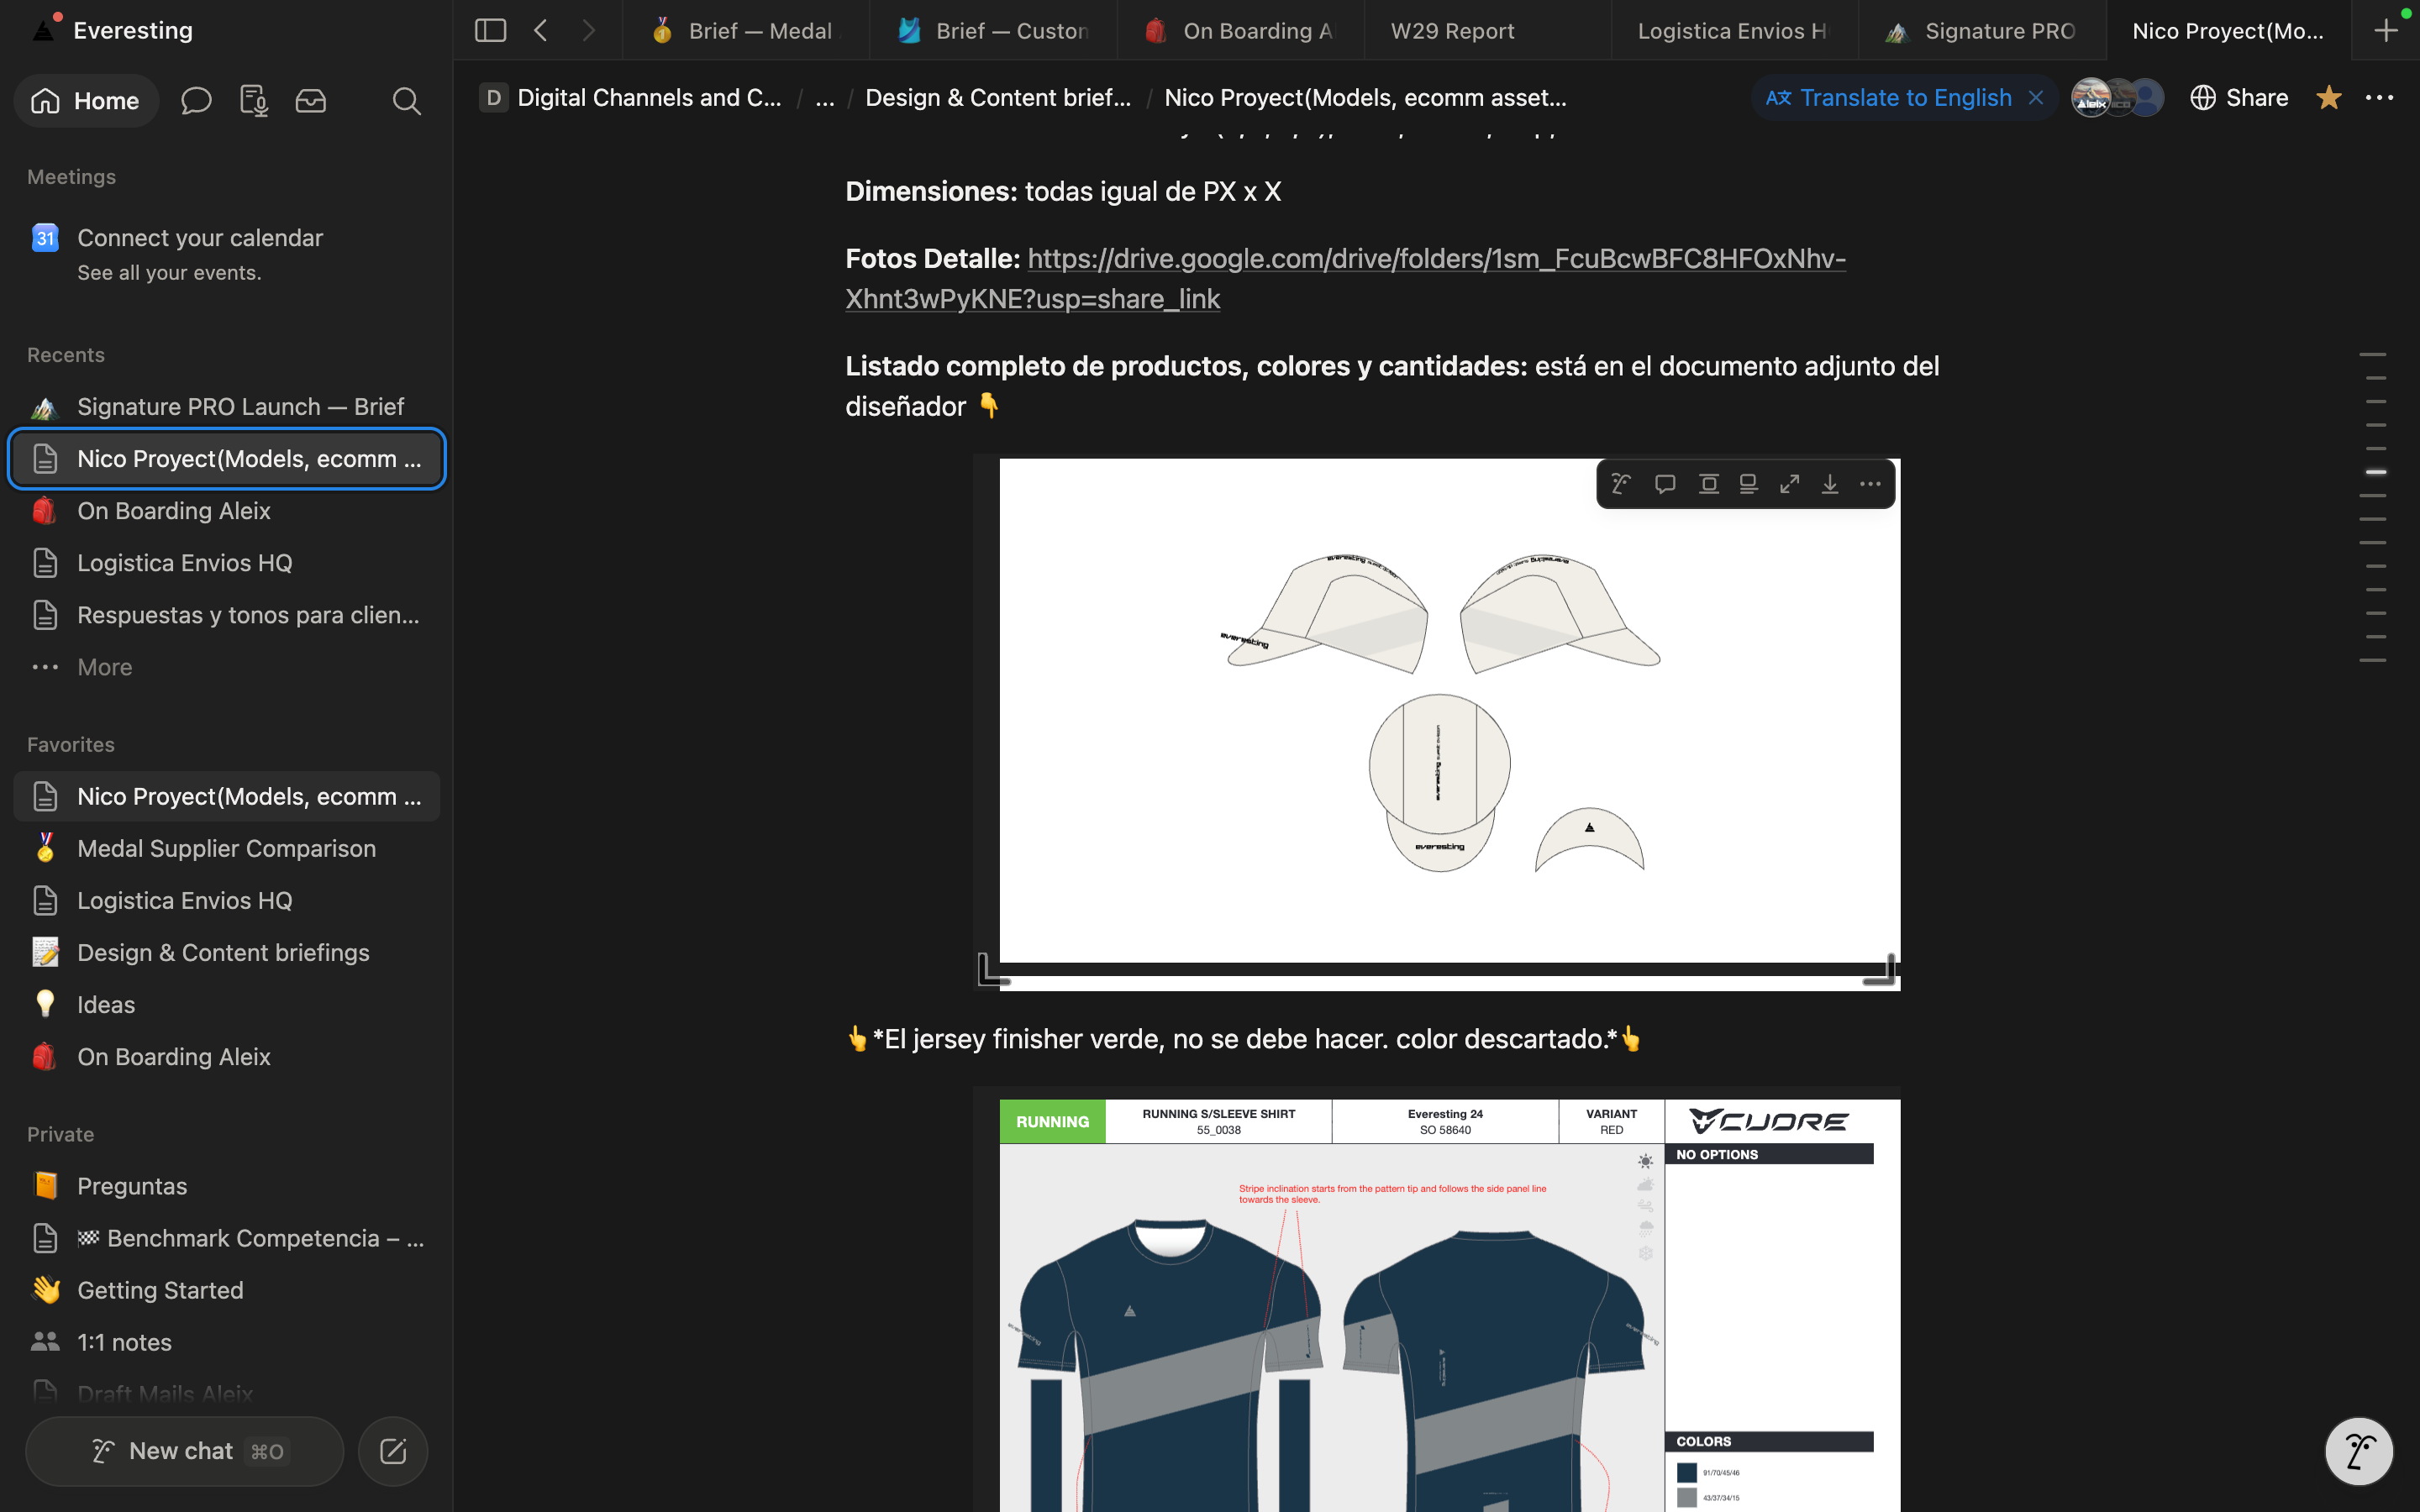Select the dark blue color swatch in jersey sheet
This screenshot has height=1512, width=2420.
[1686, 1472]
